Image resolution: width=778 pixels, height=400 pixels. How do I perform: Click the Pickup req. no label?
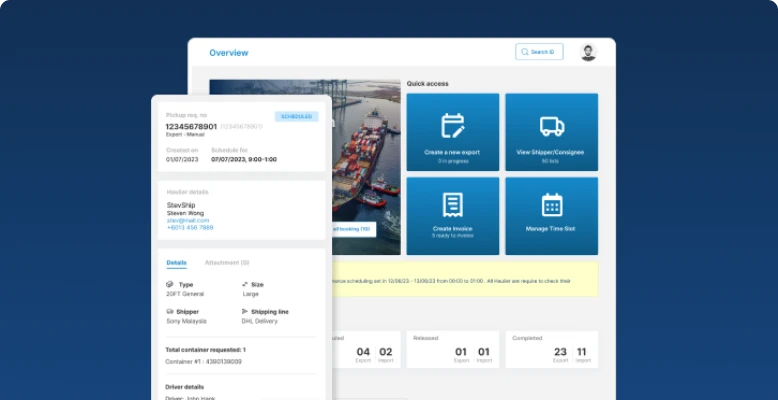(x=186, y=115)
